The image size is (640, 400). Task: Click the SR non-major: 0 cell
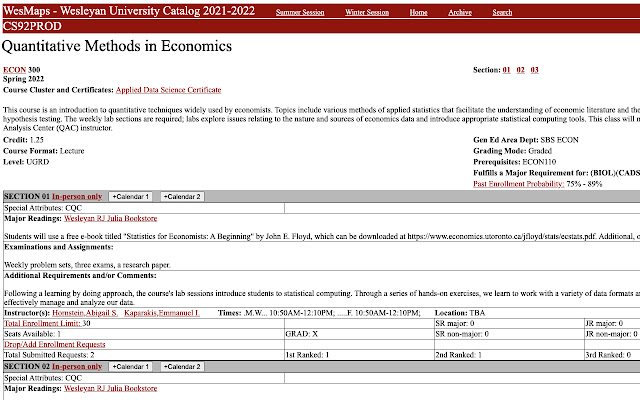pos(509,334)
